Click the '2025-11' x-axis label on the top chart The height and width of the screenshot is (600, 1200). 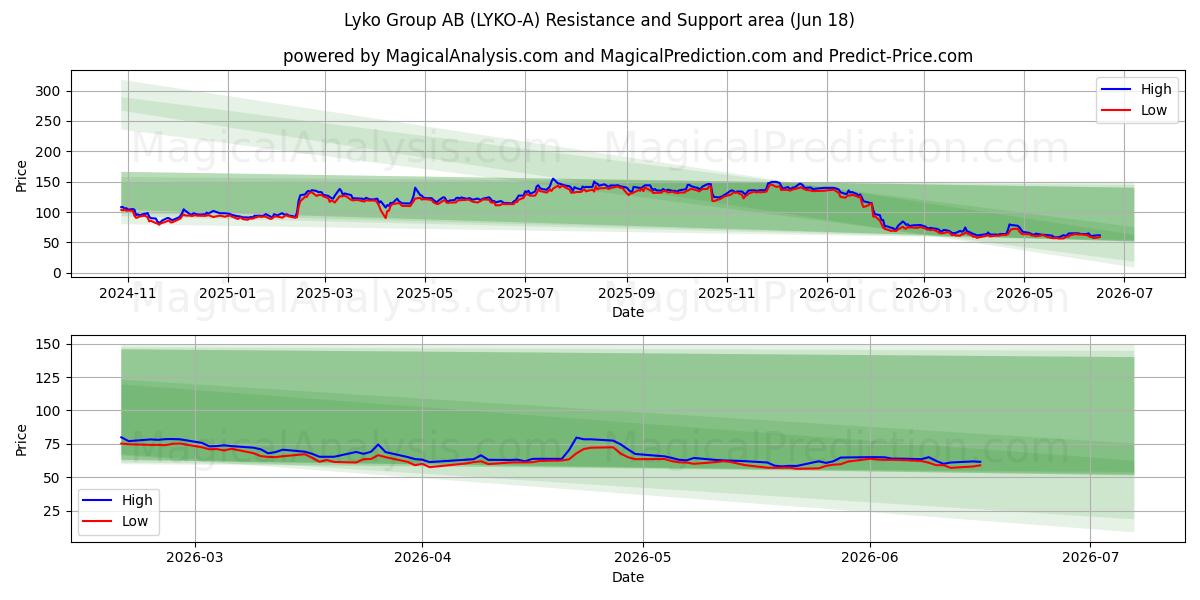(727, 294)
